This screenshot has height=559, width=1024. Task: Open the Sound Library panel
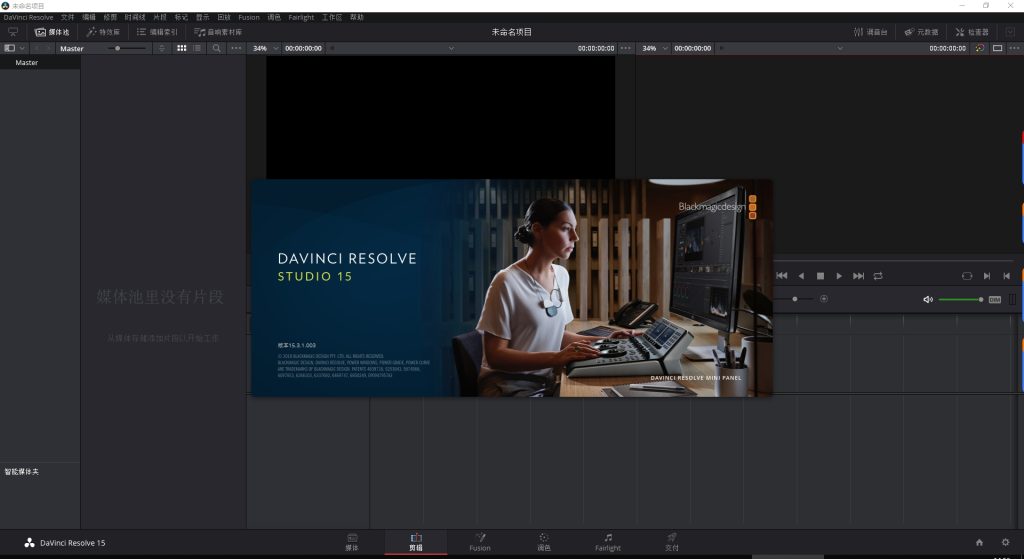point(218,32)
